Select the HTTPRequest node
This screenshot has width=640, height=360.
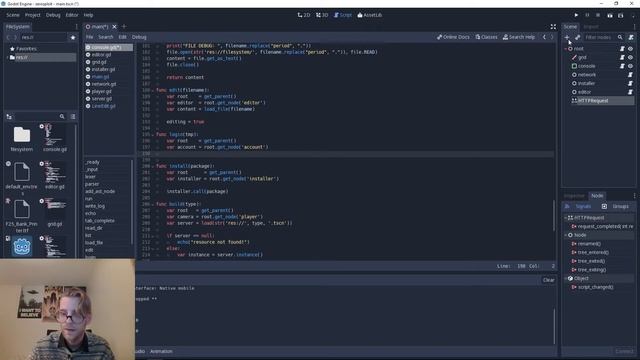point(602,100)
